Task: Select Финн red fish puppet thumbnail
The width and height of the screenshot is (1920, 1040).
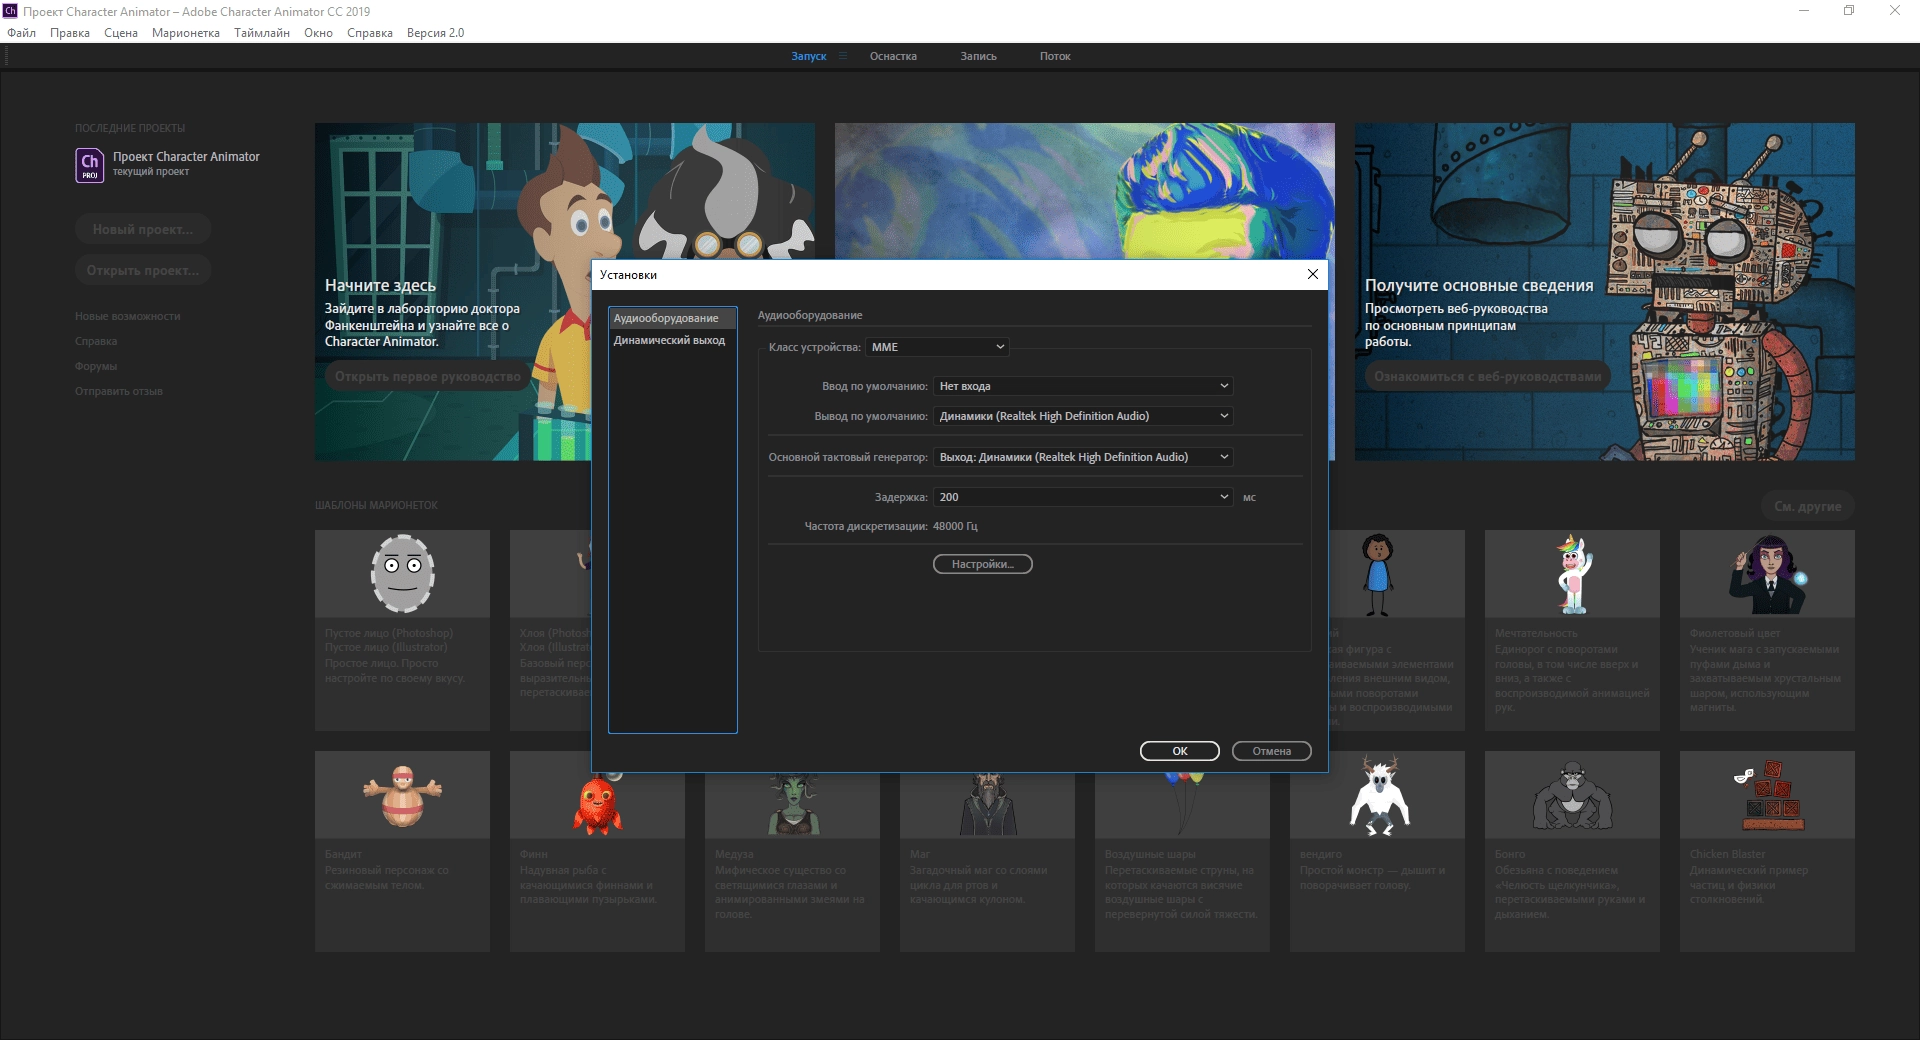Action: click(597, 806)
